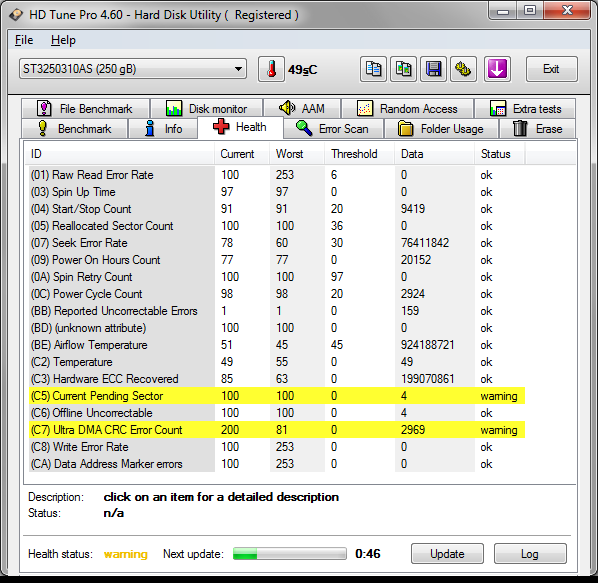Click the Threshold column header

(359, 154)
